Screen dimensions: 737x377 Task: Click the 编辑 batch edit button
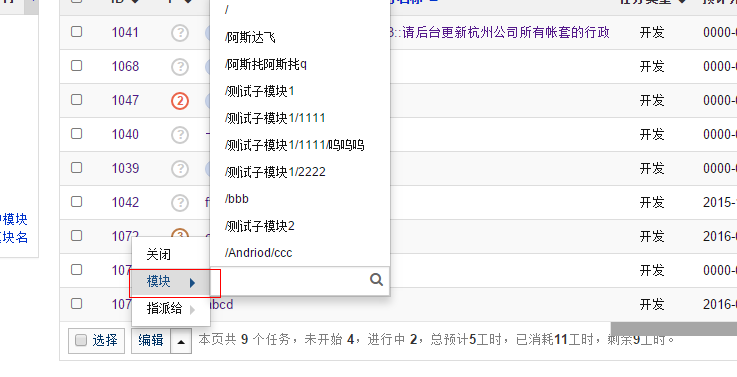click(151, 340)
